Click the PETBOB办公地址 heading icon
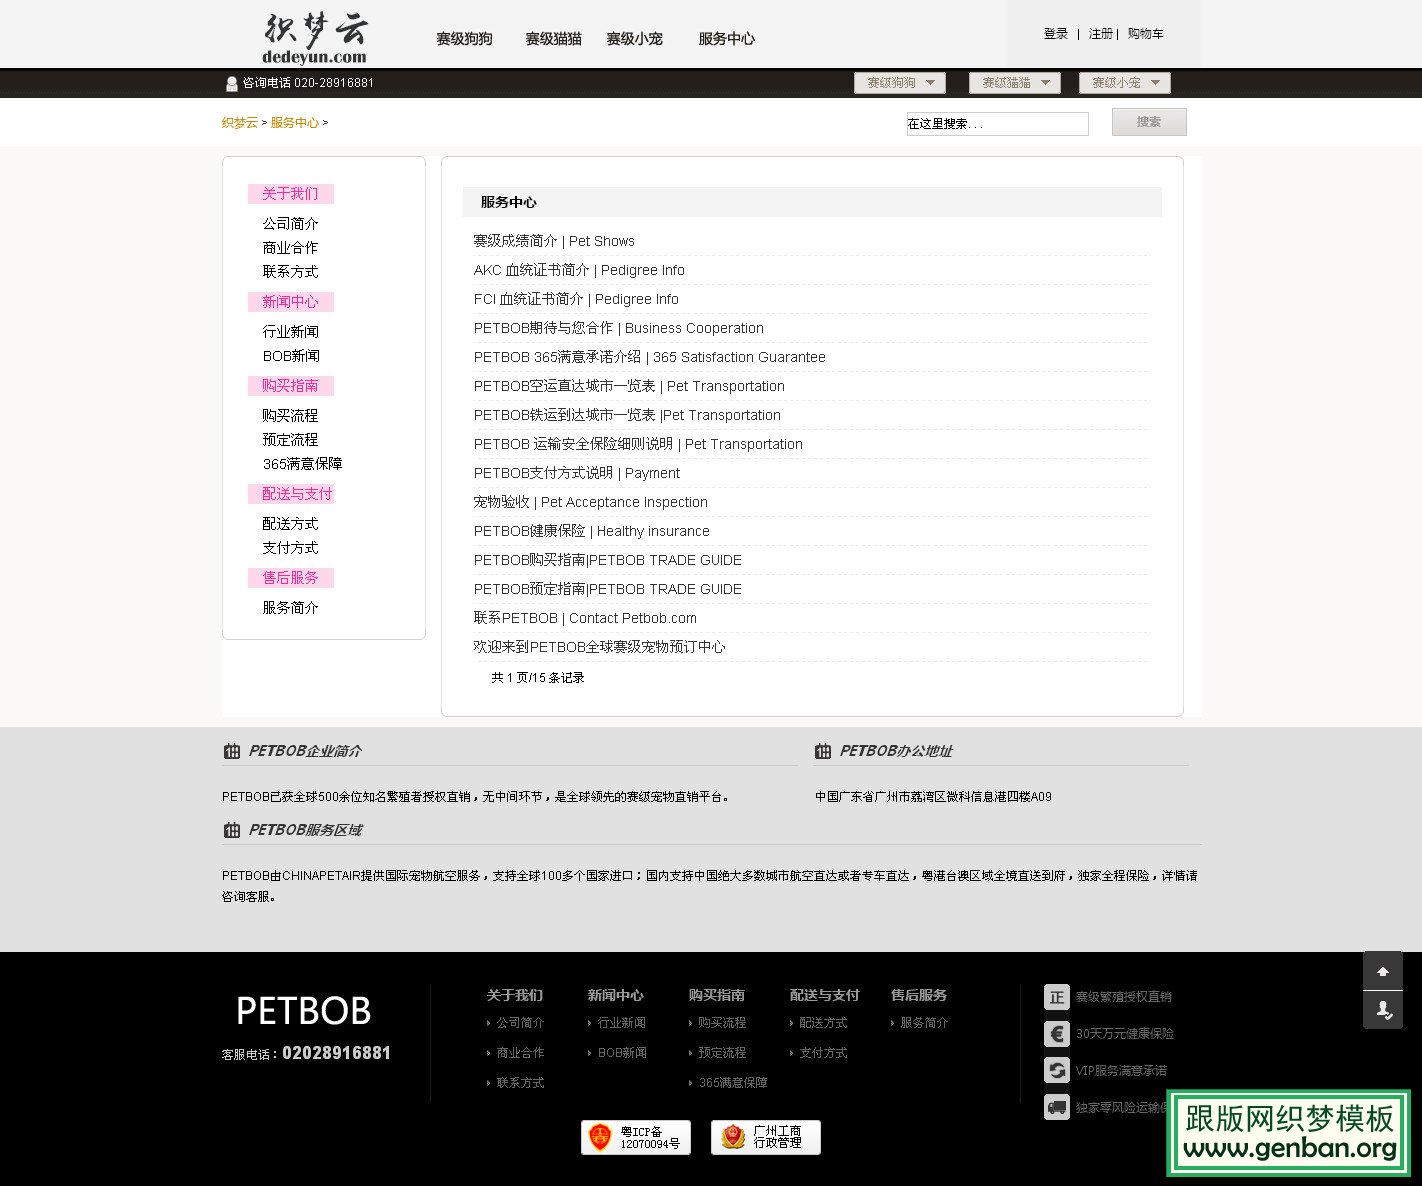1422x1186 pixels. point(823,751)
